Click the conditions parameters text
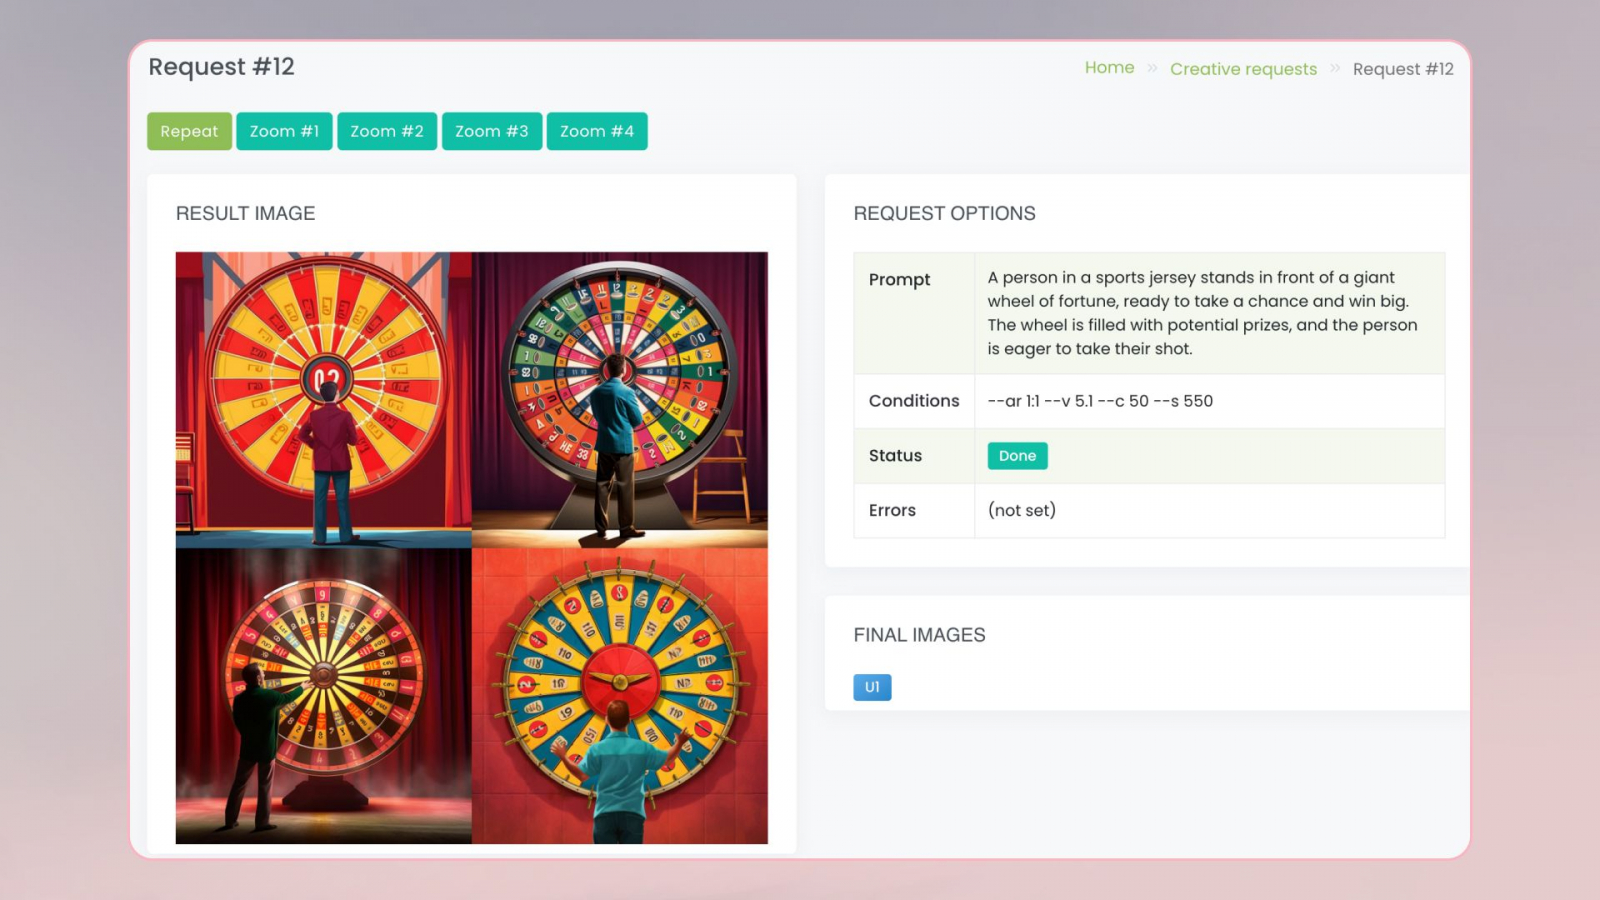 [1100, 401]
